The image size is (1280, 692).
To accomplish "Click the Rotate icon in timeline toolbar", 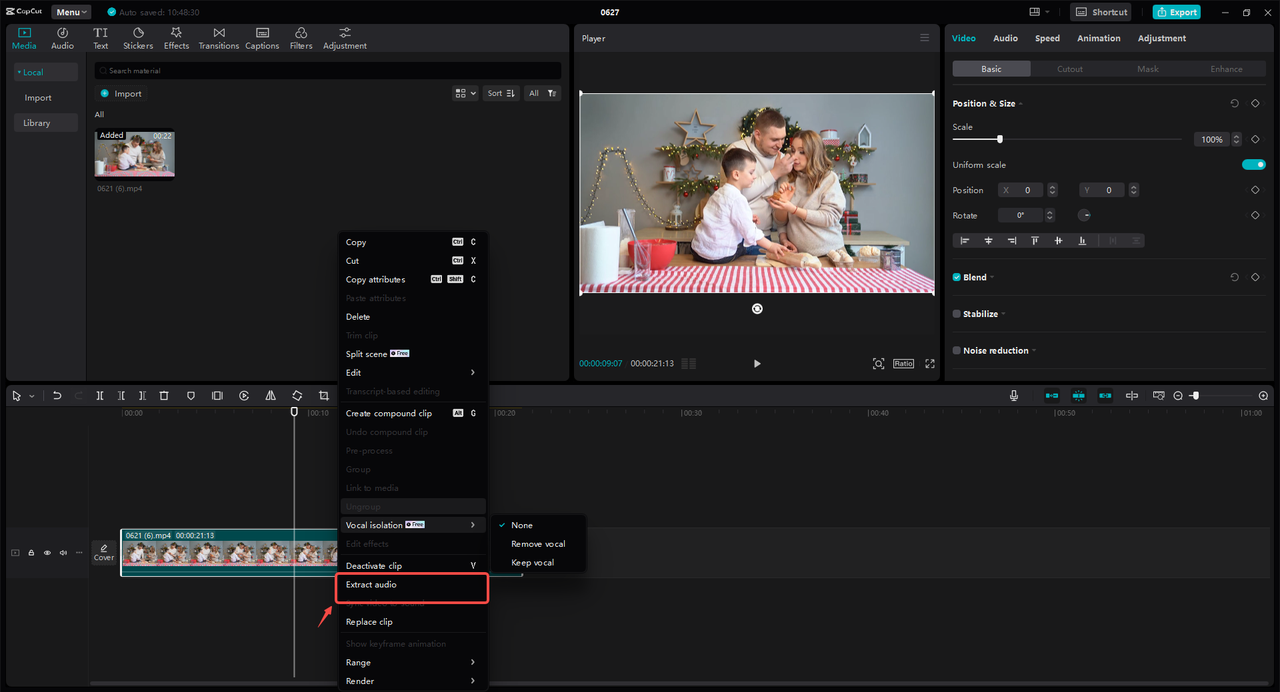I will click(297, 396).
